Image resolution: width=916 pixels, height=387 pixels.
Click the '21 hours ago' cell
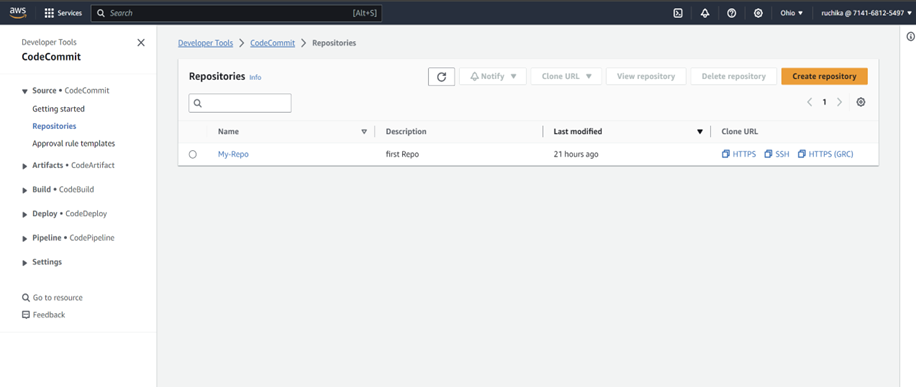click(x=576, y=154)
